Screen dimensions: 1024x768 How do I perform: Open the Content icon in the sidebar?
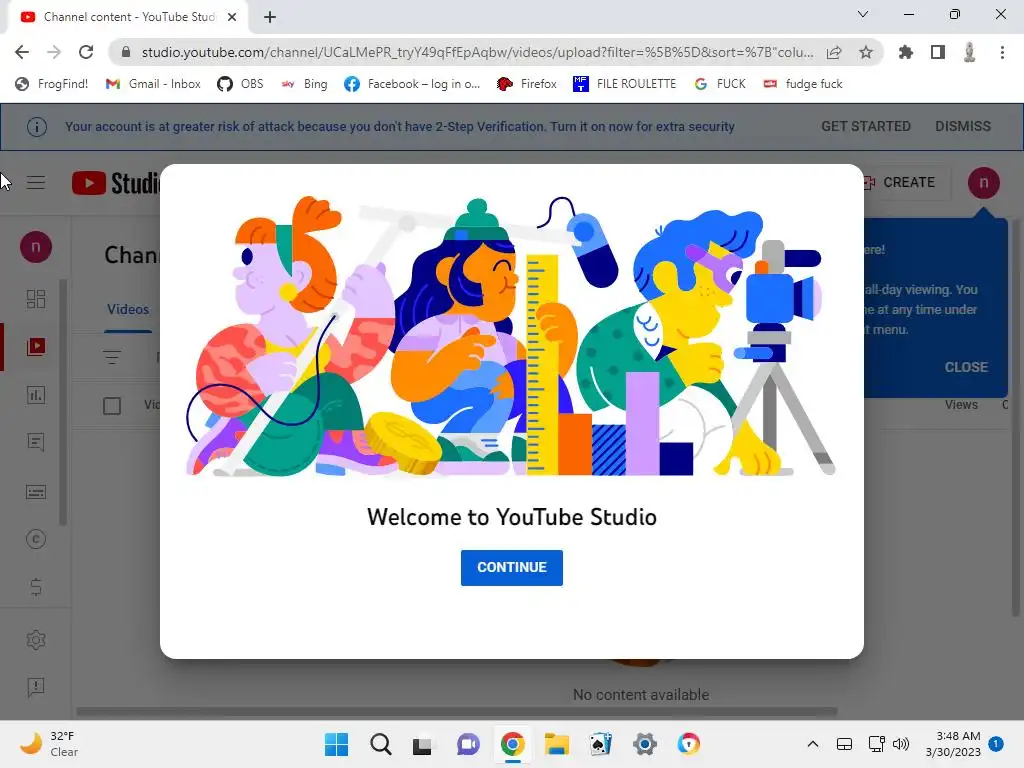click(36, 347)
